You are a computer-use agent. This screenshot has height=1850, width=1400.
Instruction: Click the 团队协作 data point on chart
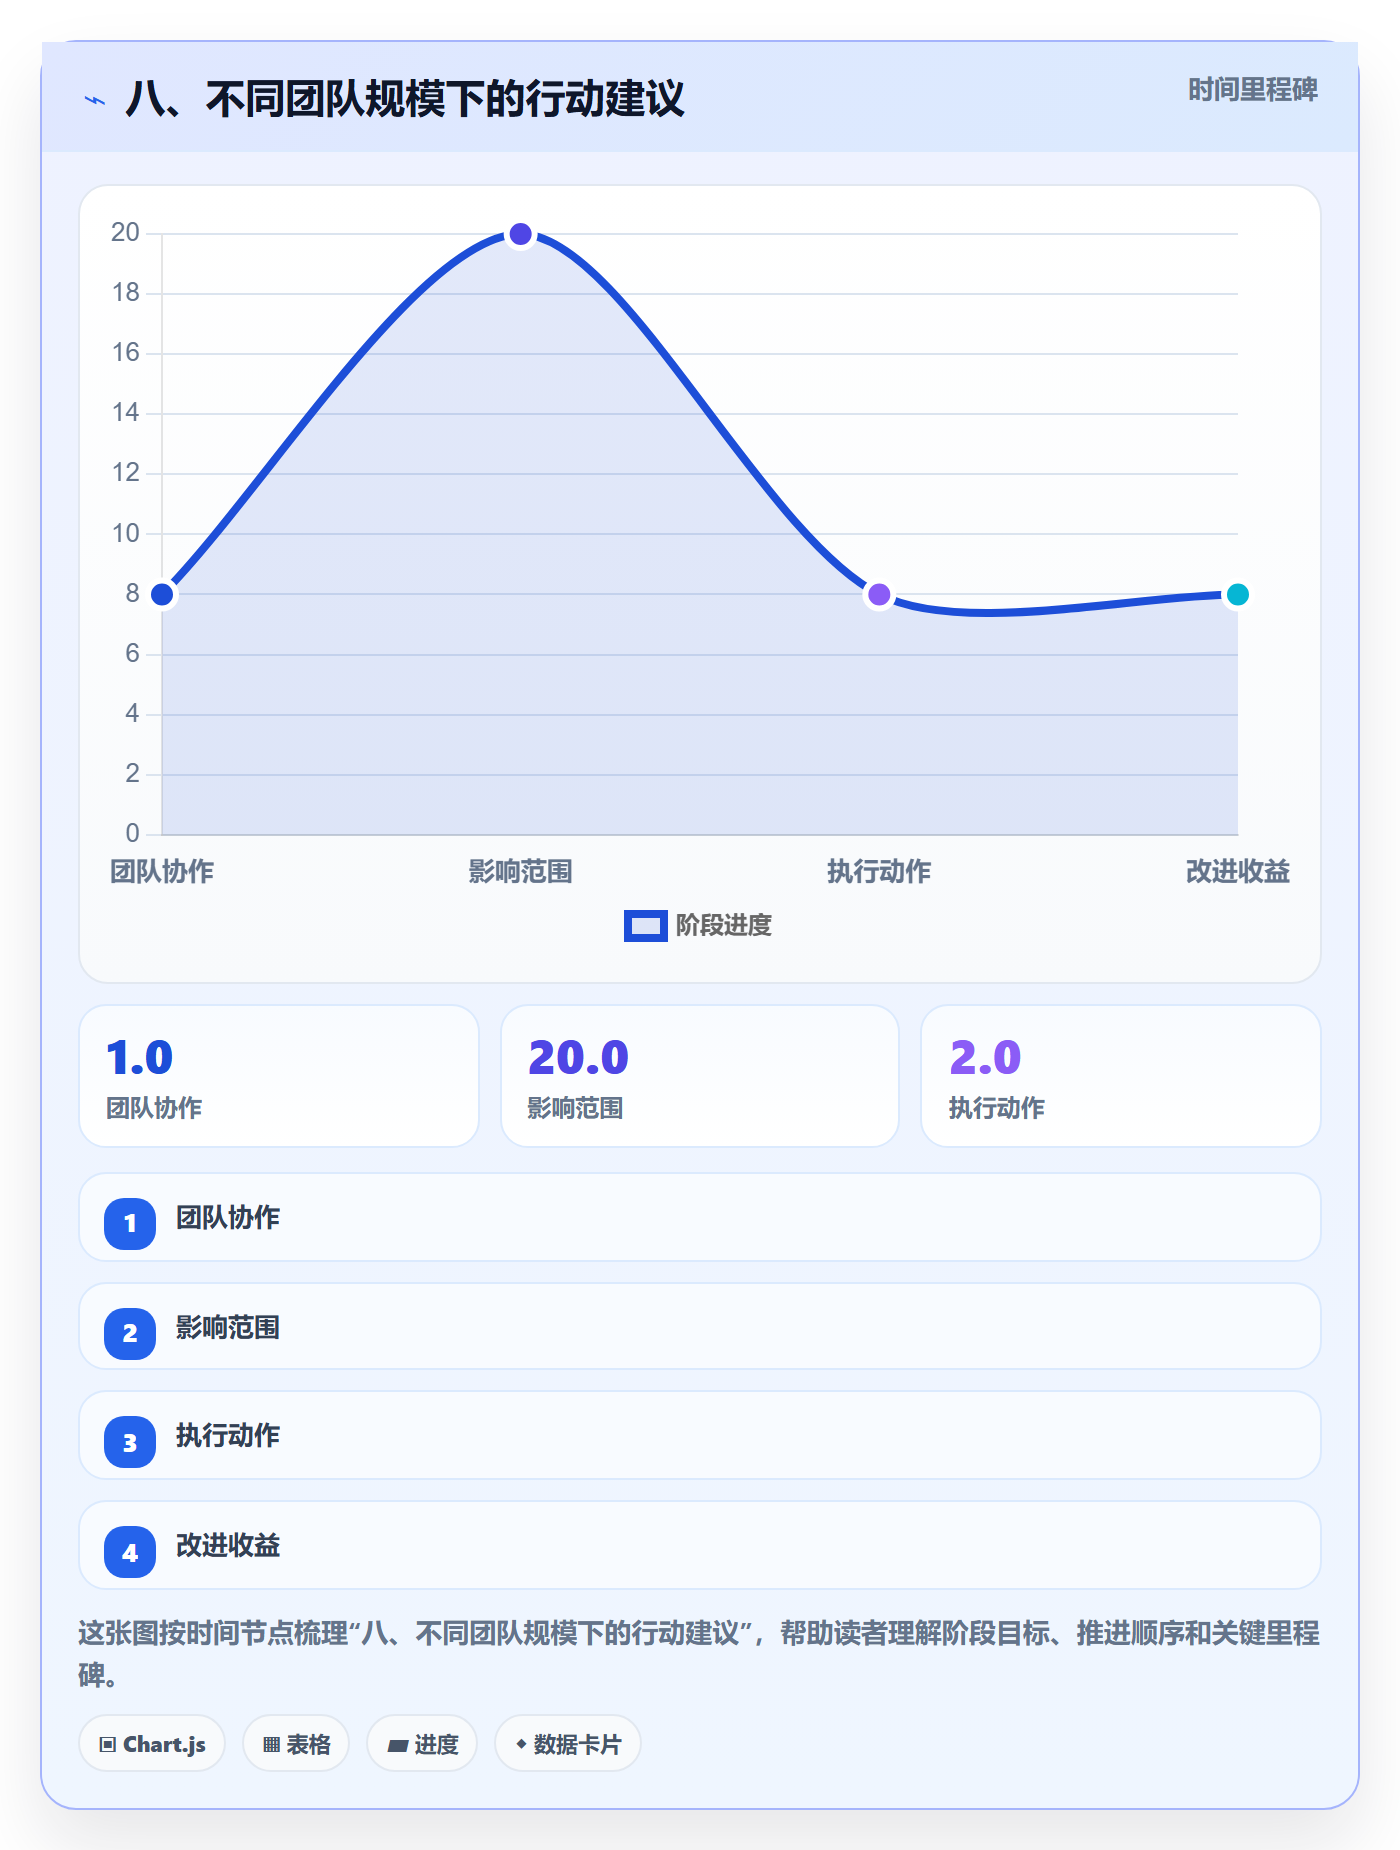162,595
